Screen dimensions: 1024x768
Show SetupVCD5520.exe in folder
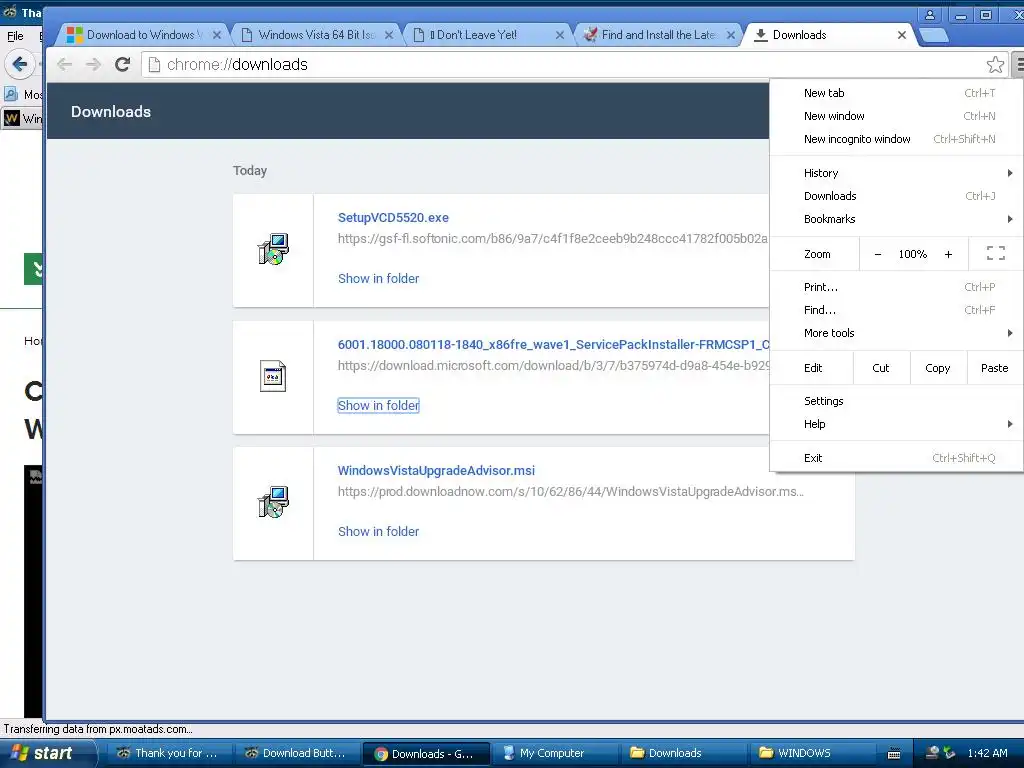point(379,279)
